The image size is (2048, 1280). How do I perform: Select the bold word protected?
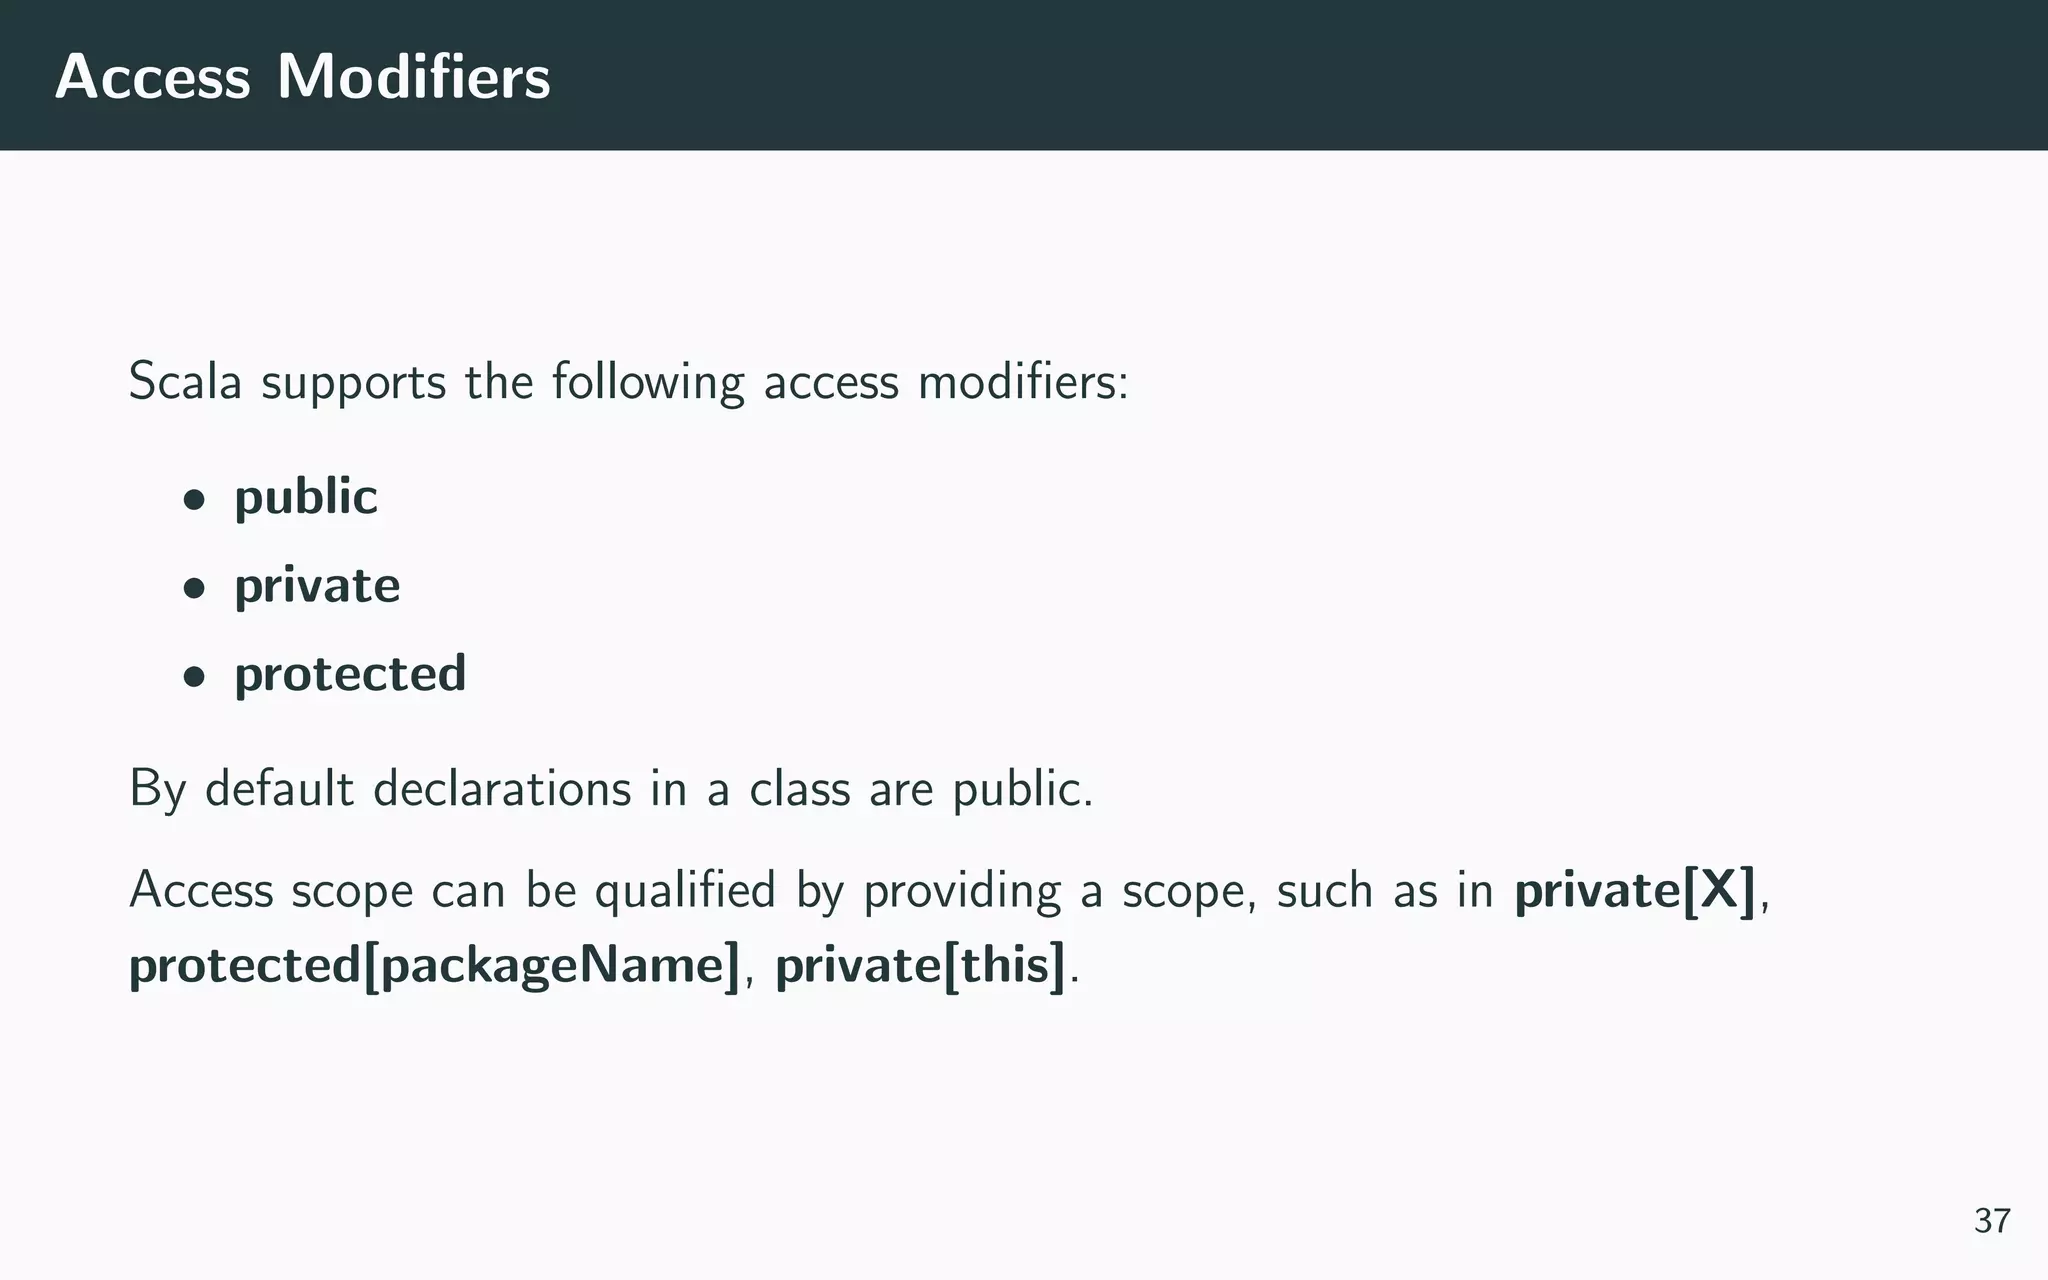tap(350, 674)
